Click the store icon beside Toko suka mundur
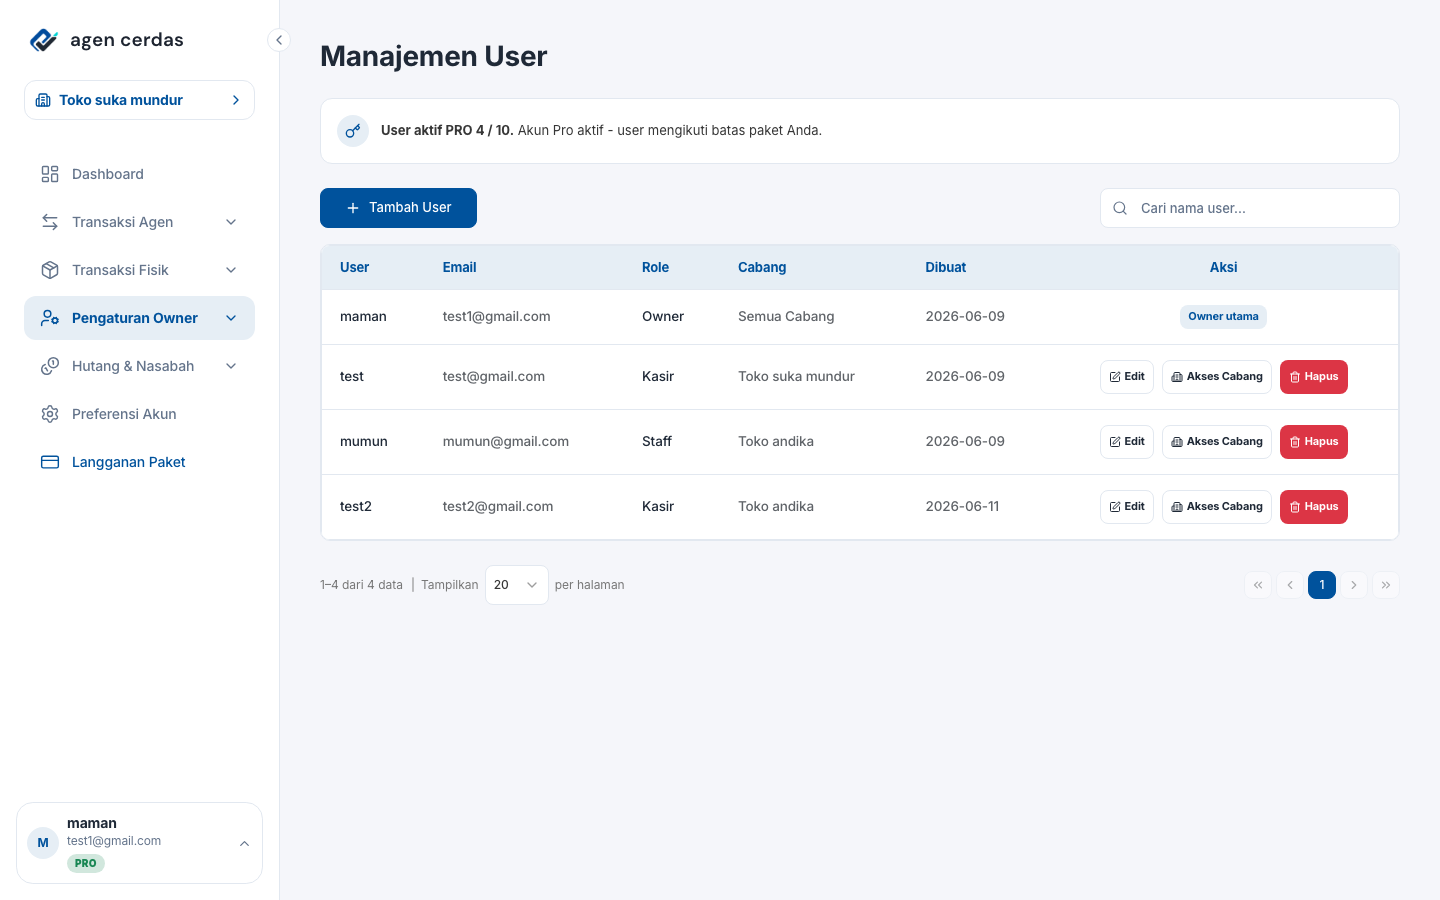Image resolution: width=1440 pixels, height=900 pixels. click(43, 100)
